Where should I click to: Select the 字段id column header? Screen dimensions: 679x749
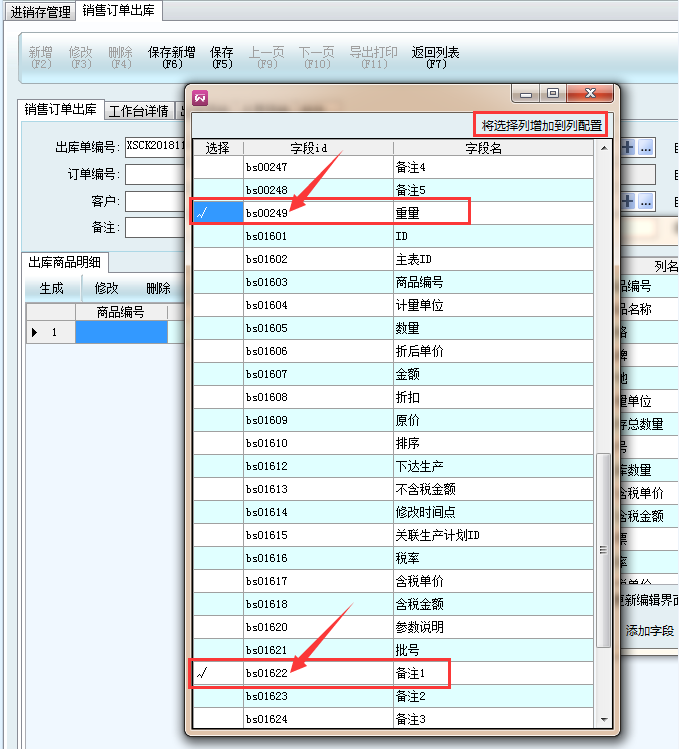click(x=318, y=148)
